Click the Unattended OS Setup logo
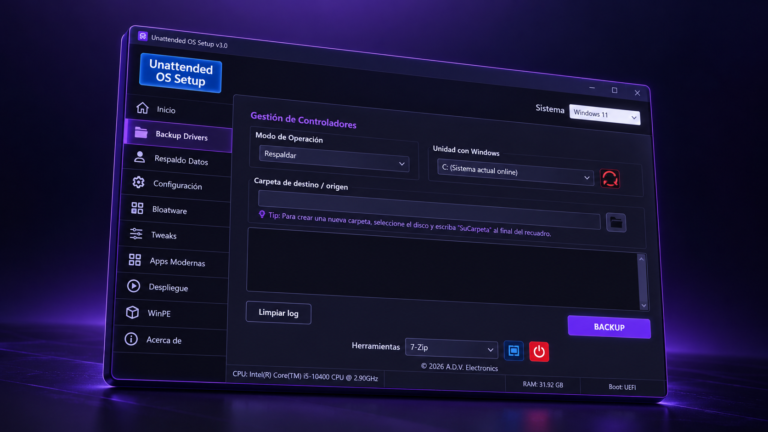This screenshot has width=768, height=432. (x=180, y=72)
